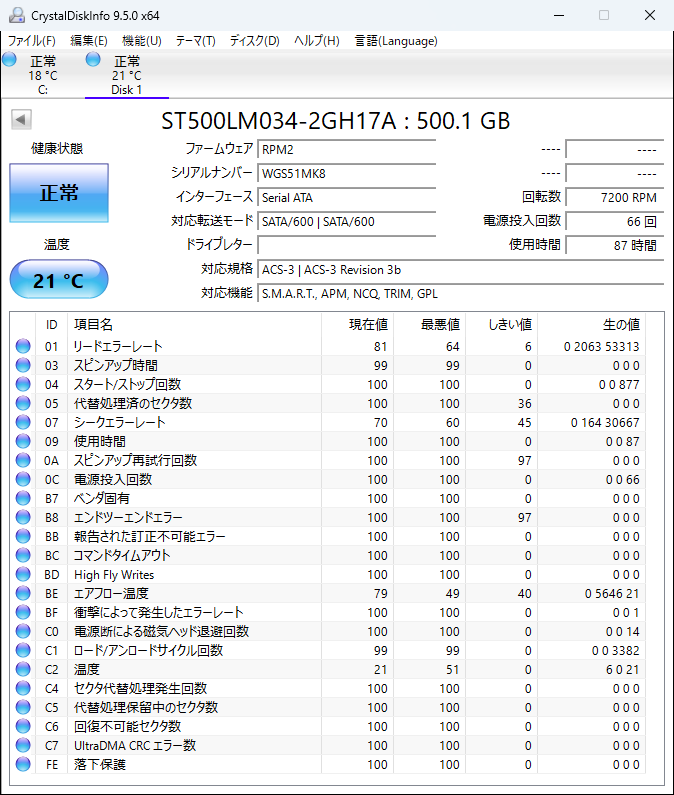Click status orb for BB 報告された訂正不可能エラー
Image resolution: width=674 pixels, height=795 pixels.
pos(23,536)
